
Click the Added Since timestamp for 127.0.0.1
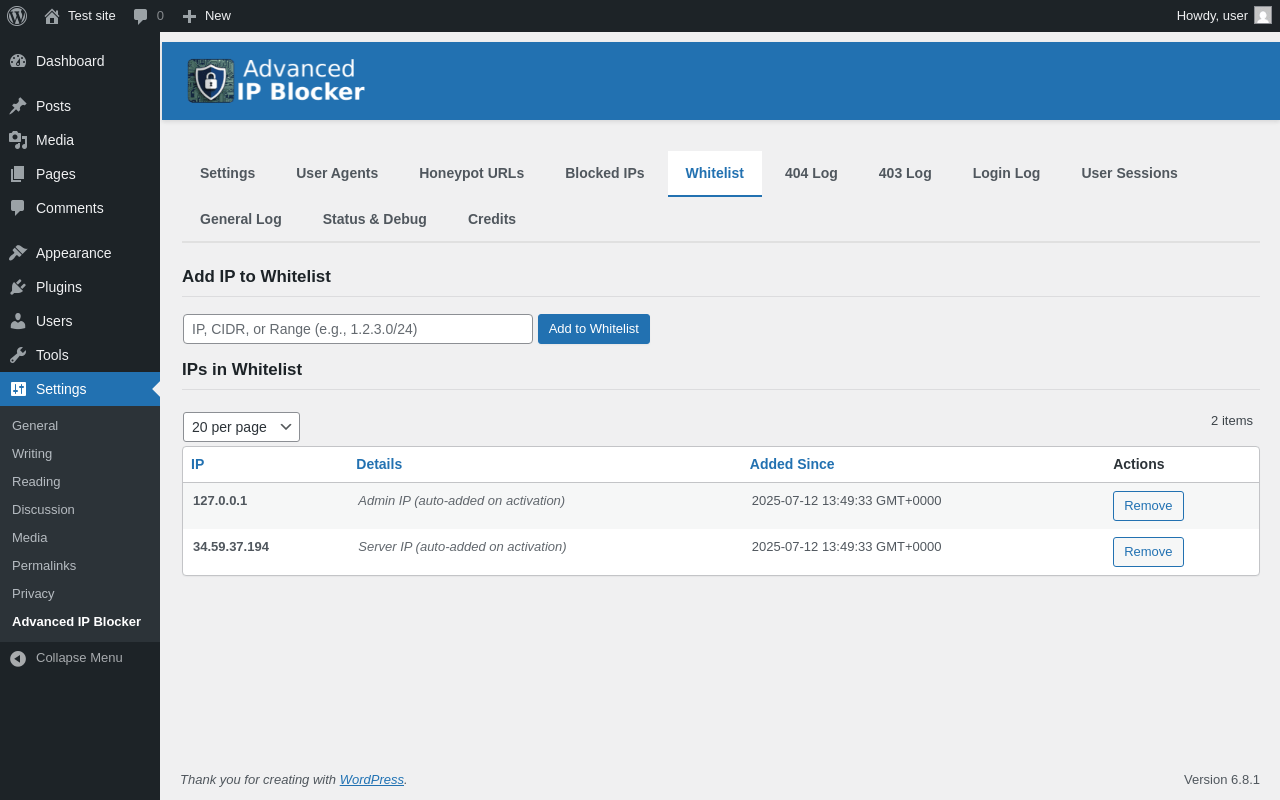coord(847,501)
